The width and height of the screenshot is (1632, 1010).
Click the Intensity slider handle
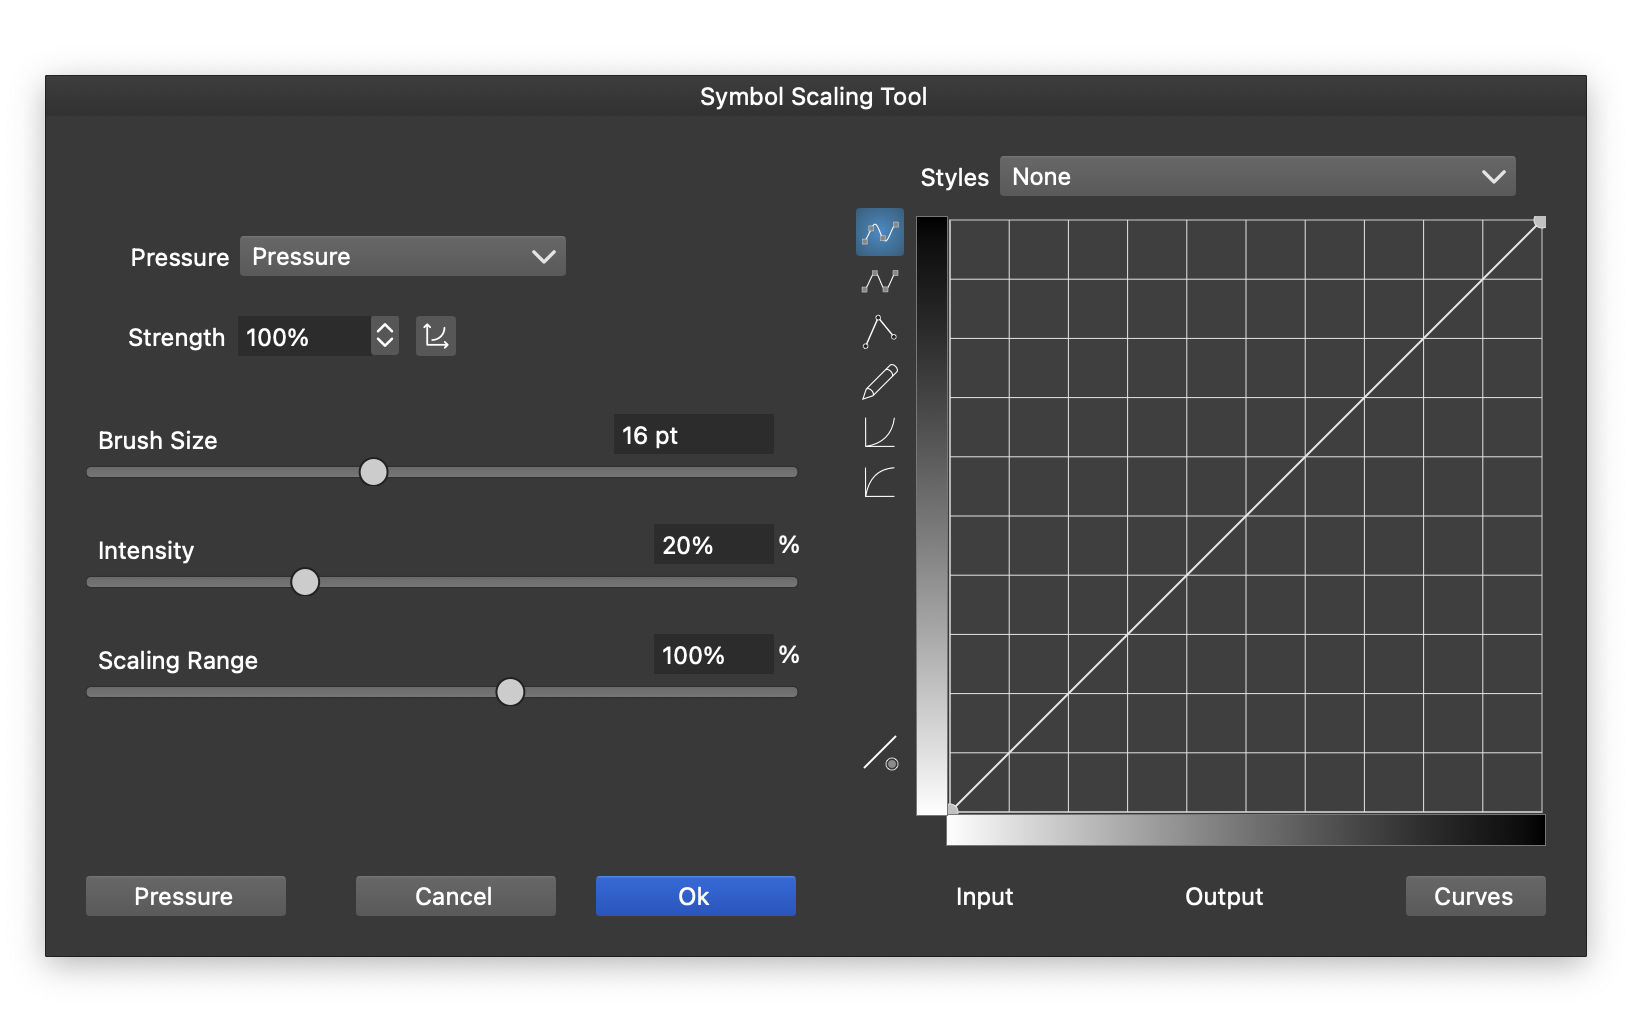pos(305,582)
